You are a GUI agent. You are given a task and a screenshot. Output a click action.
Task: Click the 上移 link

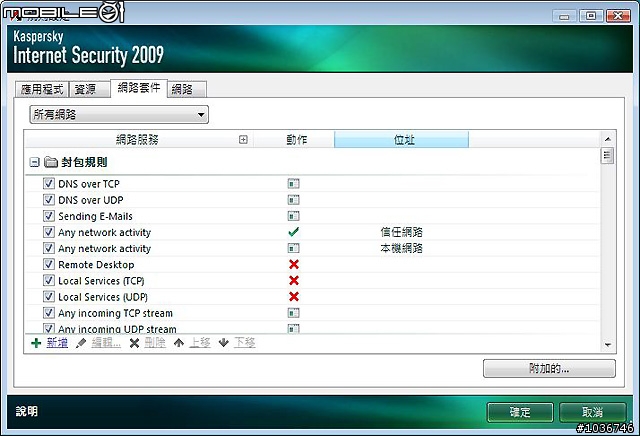pos(200,343)
